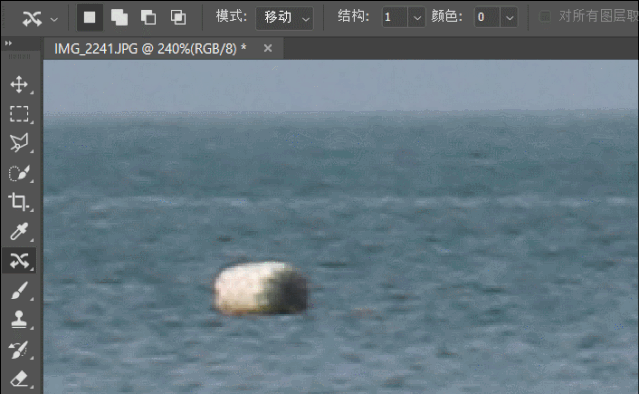The width and height of the screenshot is (639, 394).
Task: Choose Subtract from selection mode
Action: pos(148,18)
